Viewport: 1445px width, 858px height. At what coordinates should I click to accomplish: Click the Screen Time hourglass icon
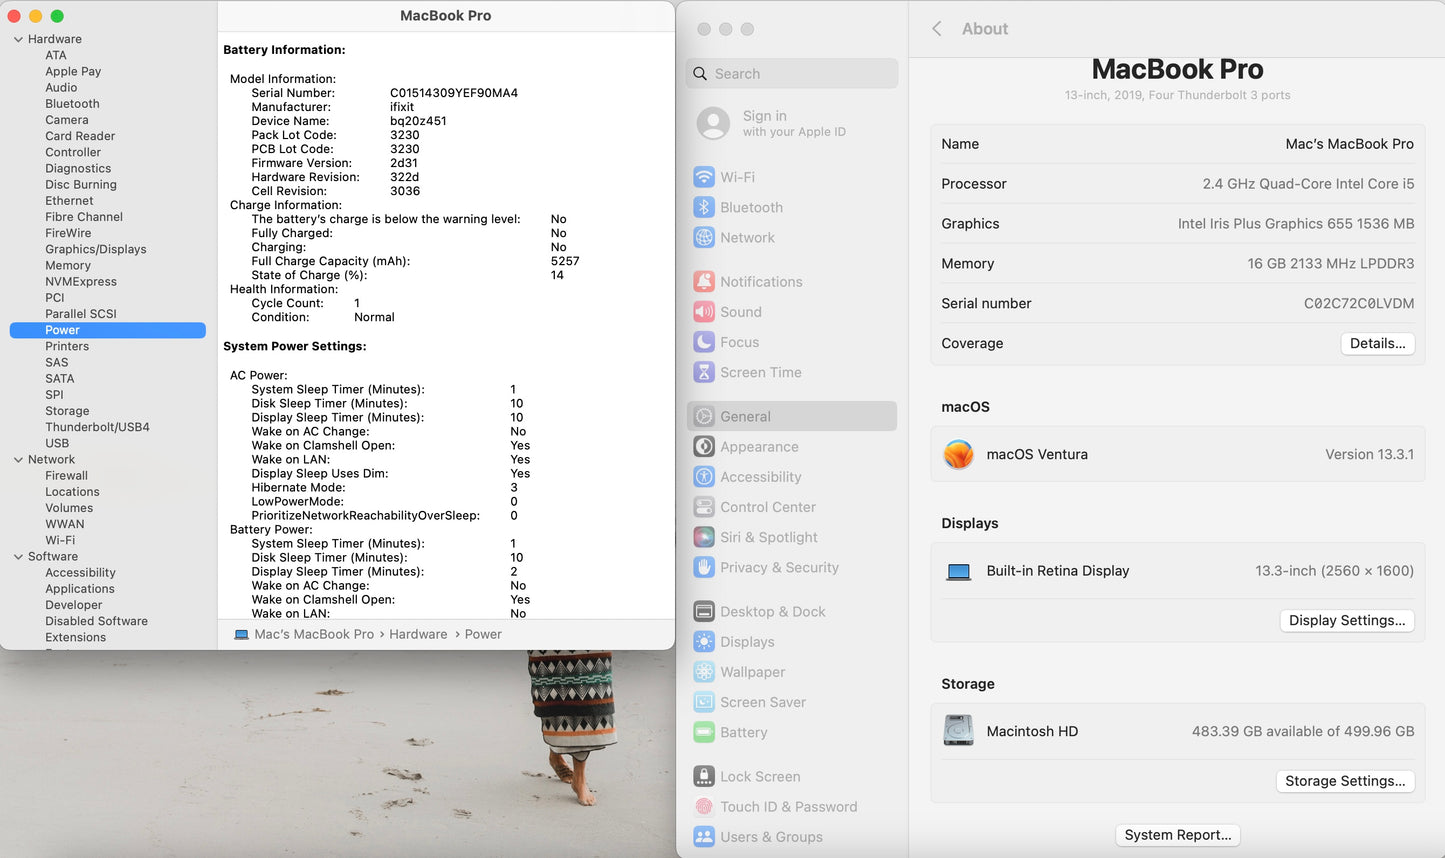click(x=704, y=372)
